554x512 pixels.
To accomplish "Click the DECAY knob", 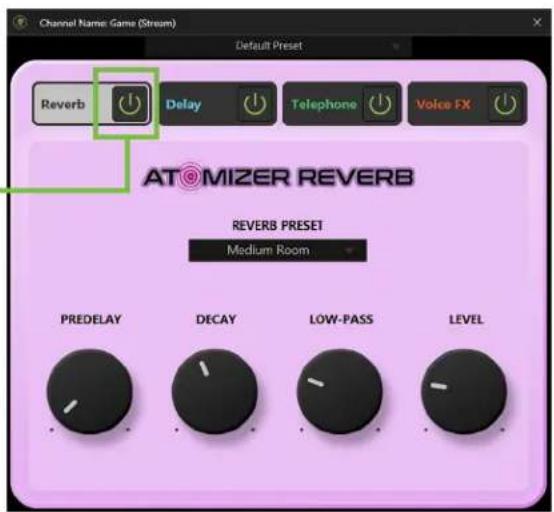I will 214,391.
